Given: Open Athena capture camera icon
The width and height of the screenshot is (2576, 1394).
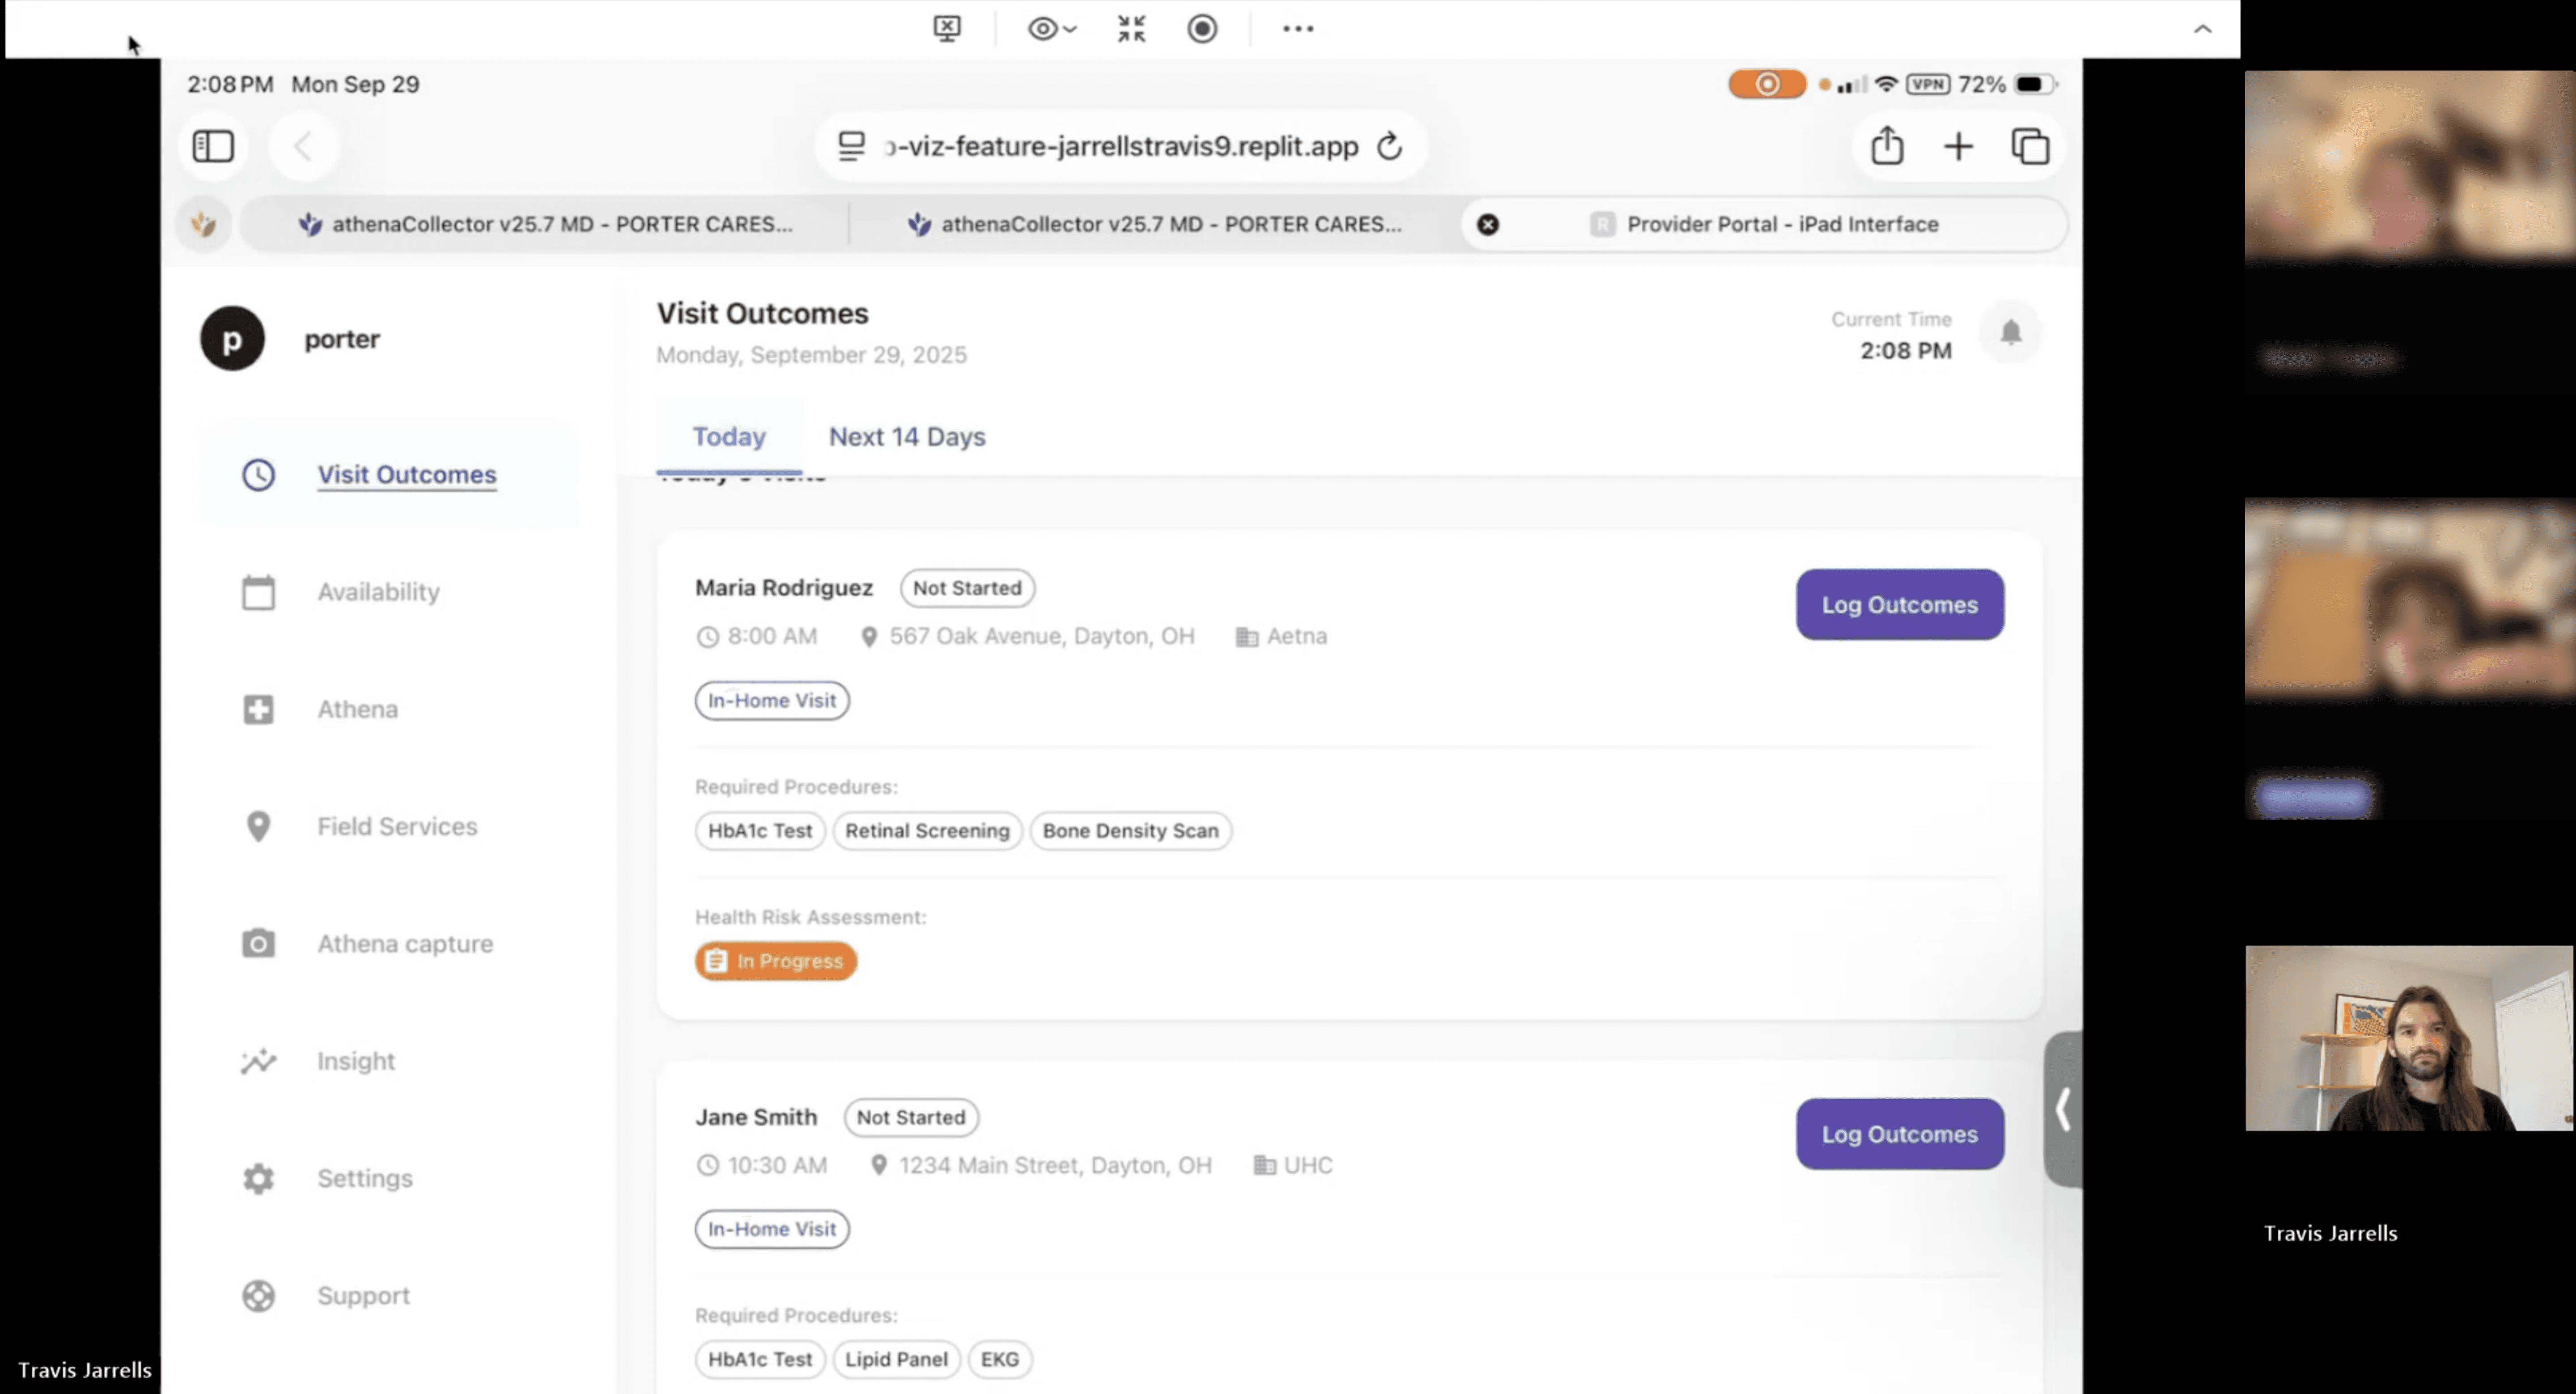Looking at the screenshot, I should pos(258,943).
